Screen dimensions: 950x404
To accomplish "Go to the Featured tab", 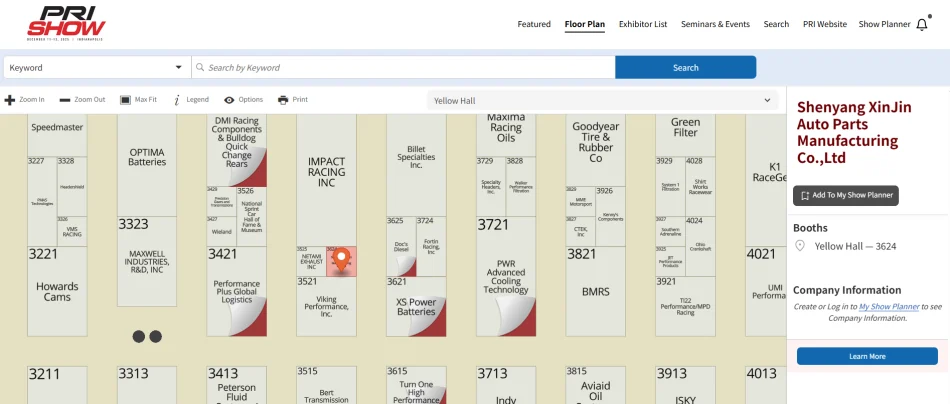I will 534,24.
